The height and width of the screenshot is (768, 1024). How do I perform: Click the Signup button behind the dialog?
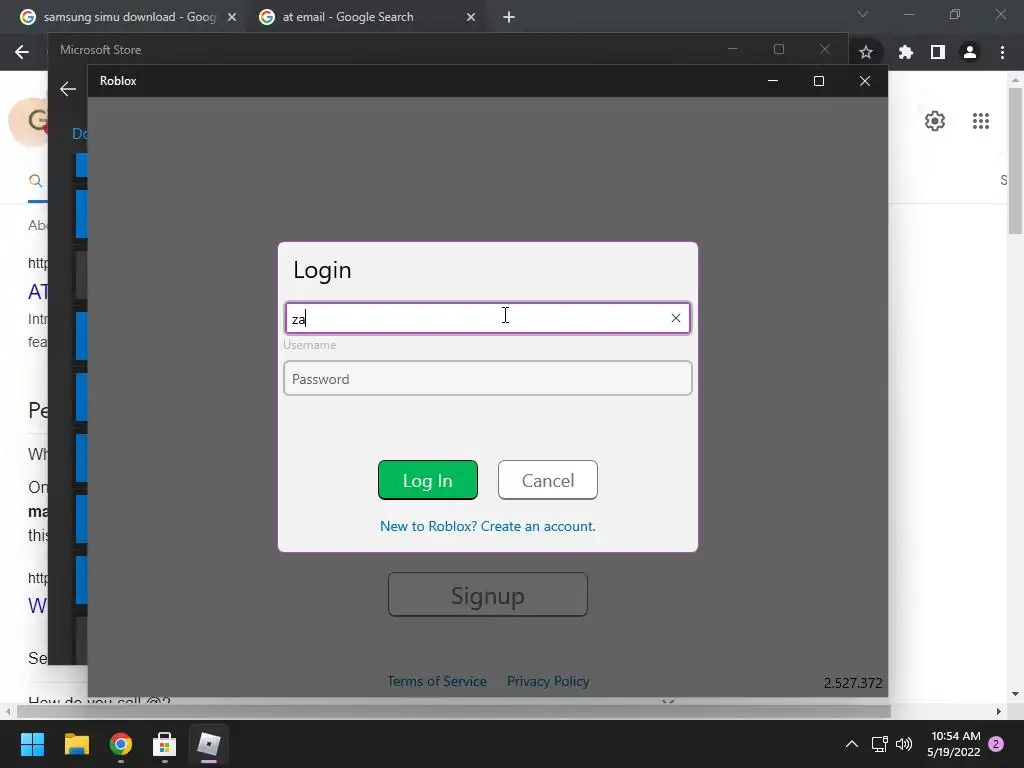488,594
